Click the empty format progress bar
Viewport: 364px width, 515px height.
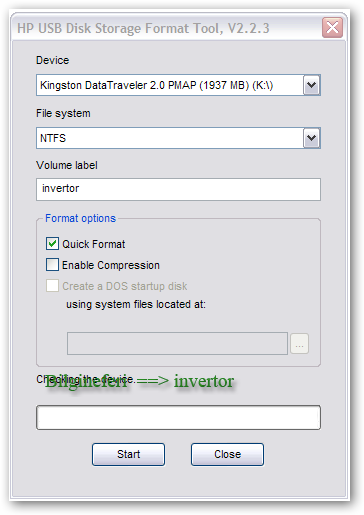178,417
